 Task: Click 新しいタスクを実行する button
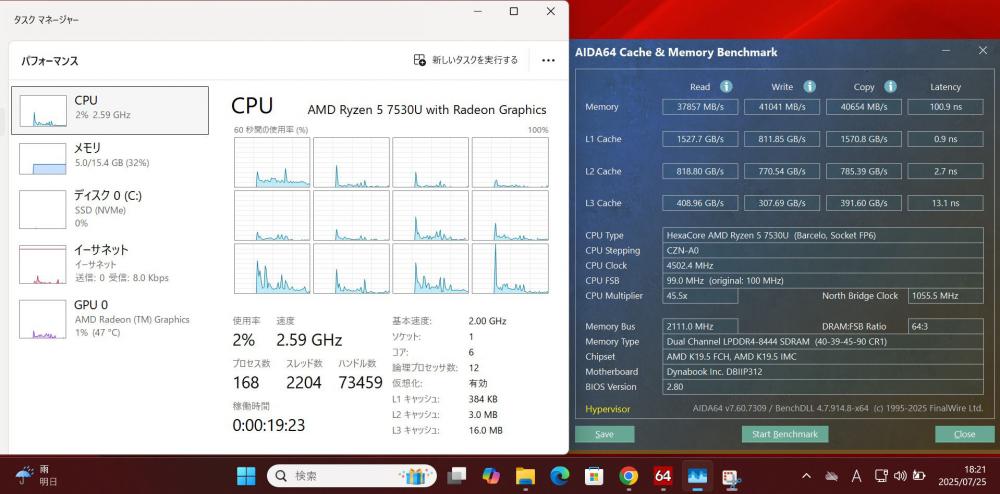[466, 60]
